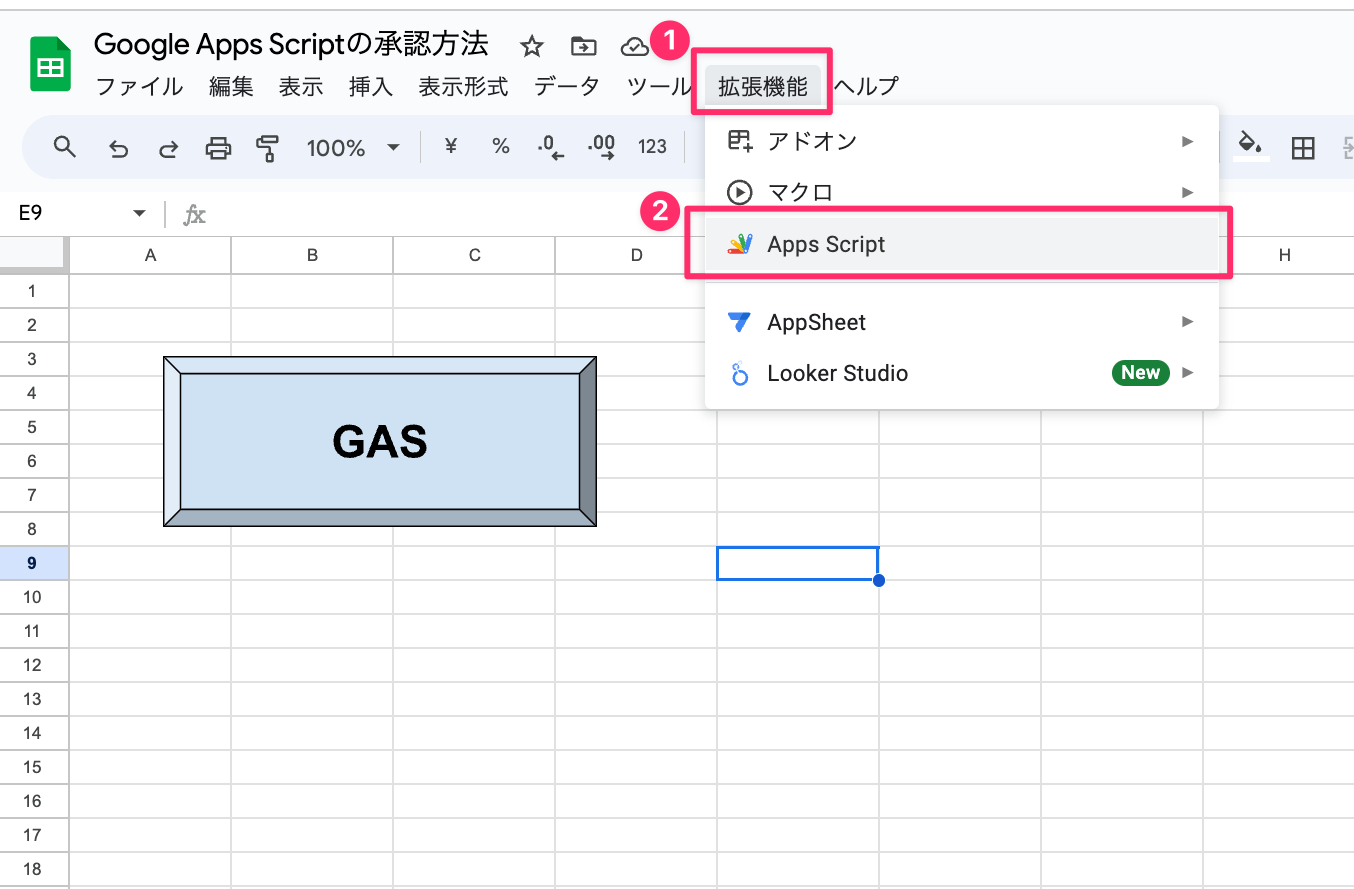Select row 18 header
The width and height of the screenshot is (1354, 889).
[33, 869]
